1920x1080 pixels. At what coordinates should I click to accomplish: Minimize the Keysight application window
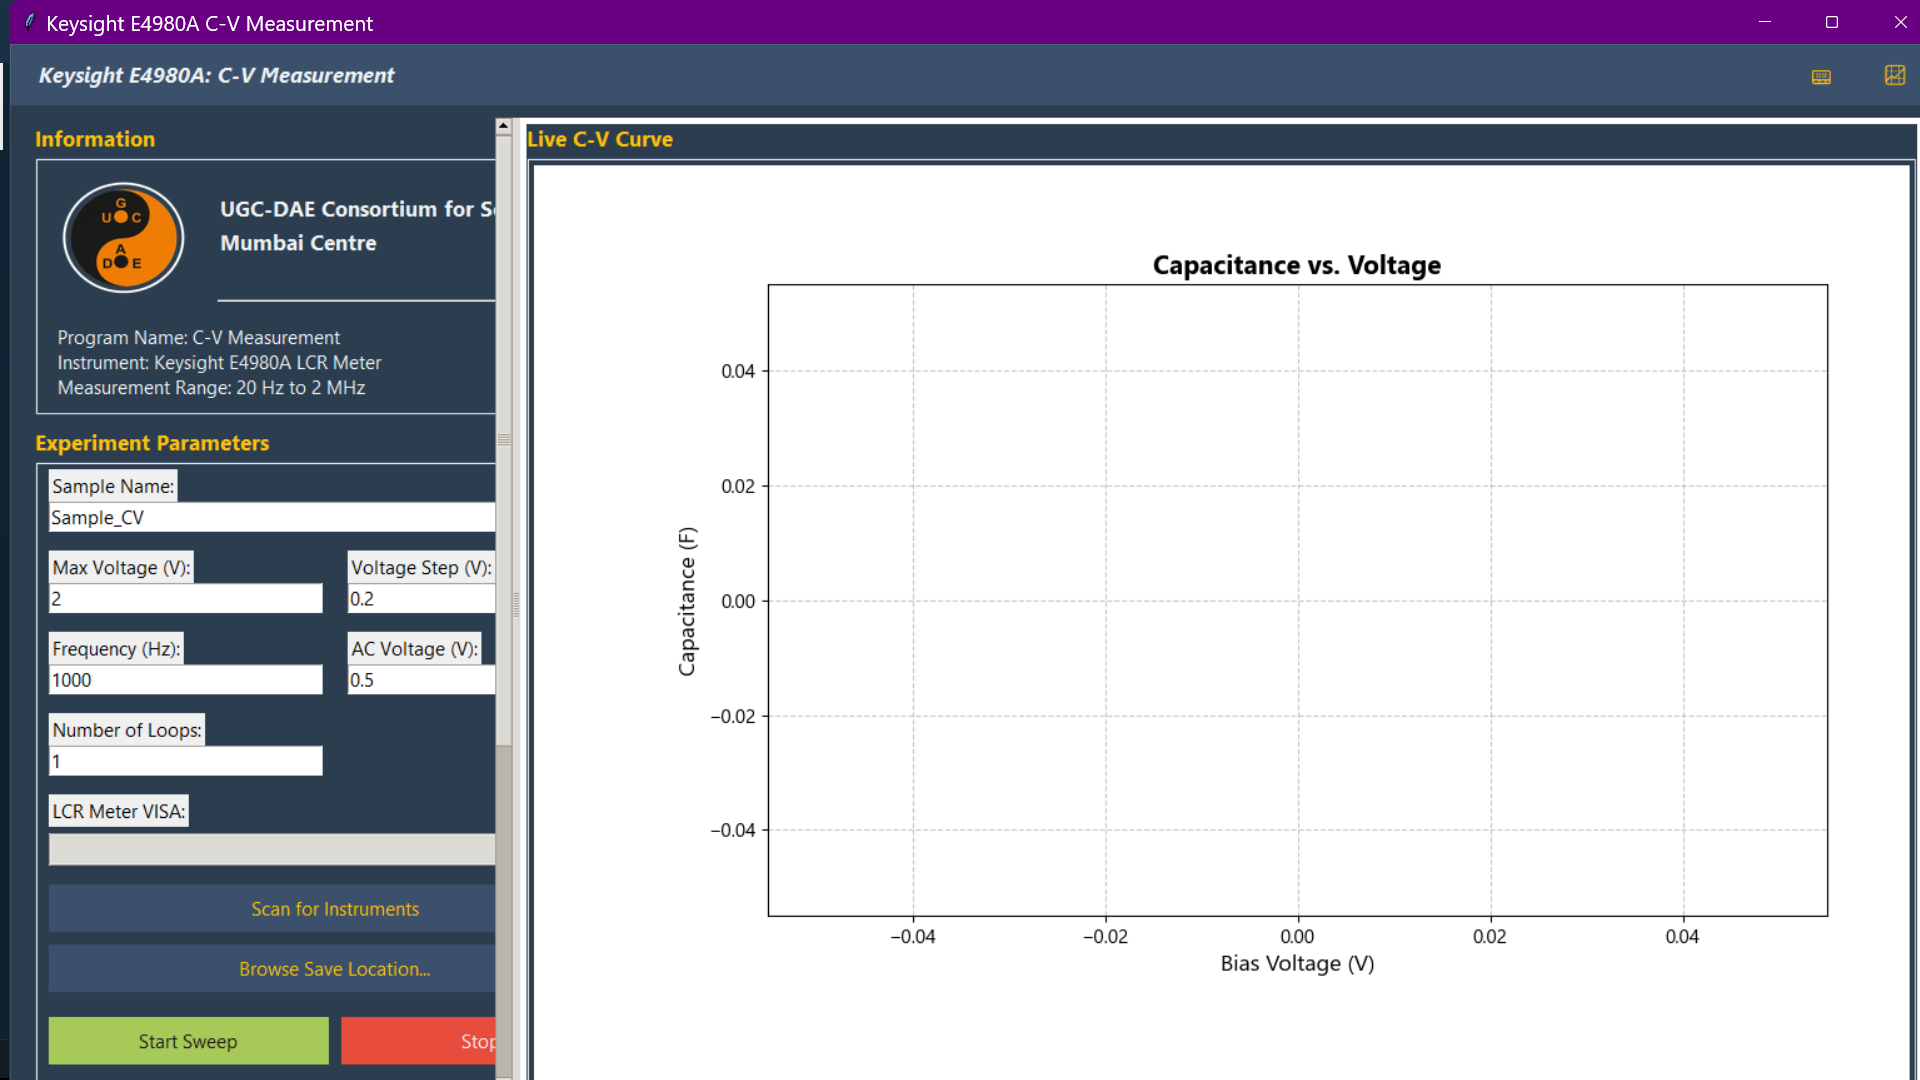point(1765,22)
